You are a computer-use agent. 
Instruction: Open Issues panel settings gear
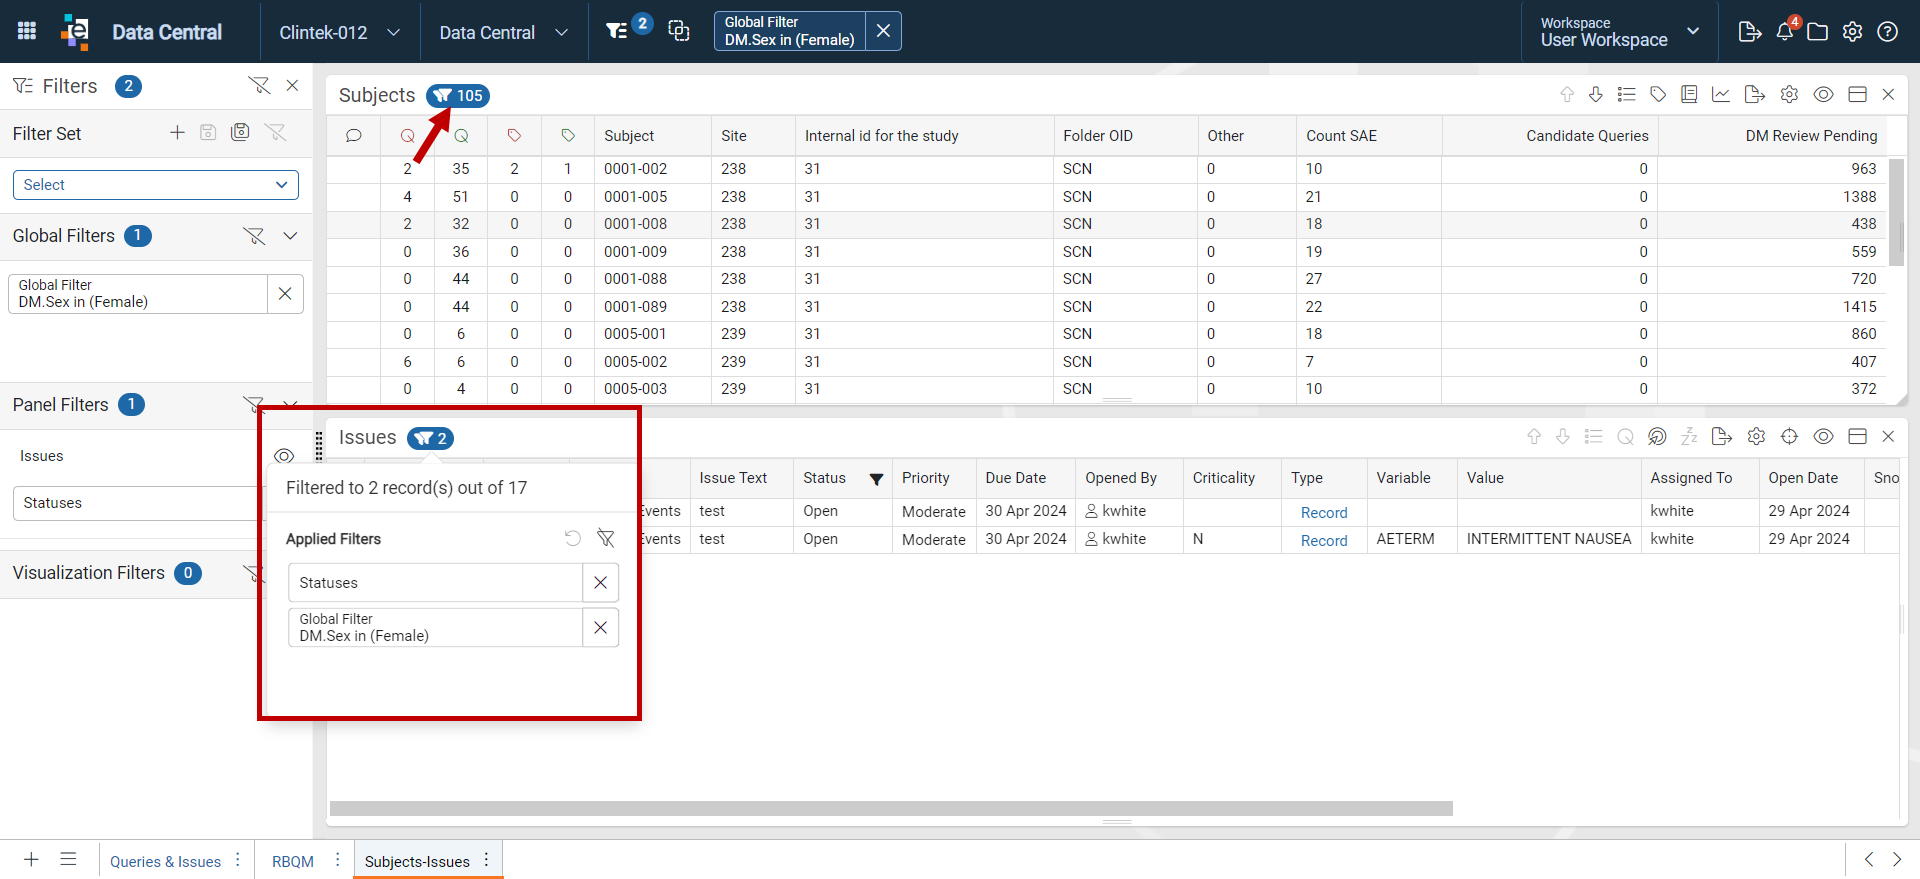click(x=1756, y=436)
